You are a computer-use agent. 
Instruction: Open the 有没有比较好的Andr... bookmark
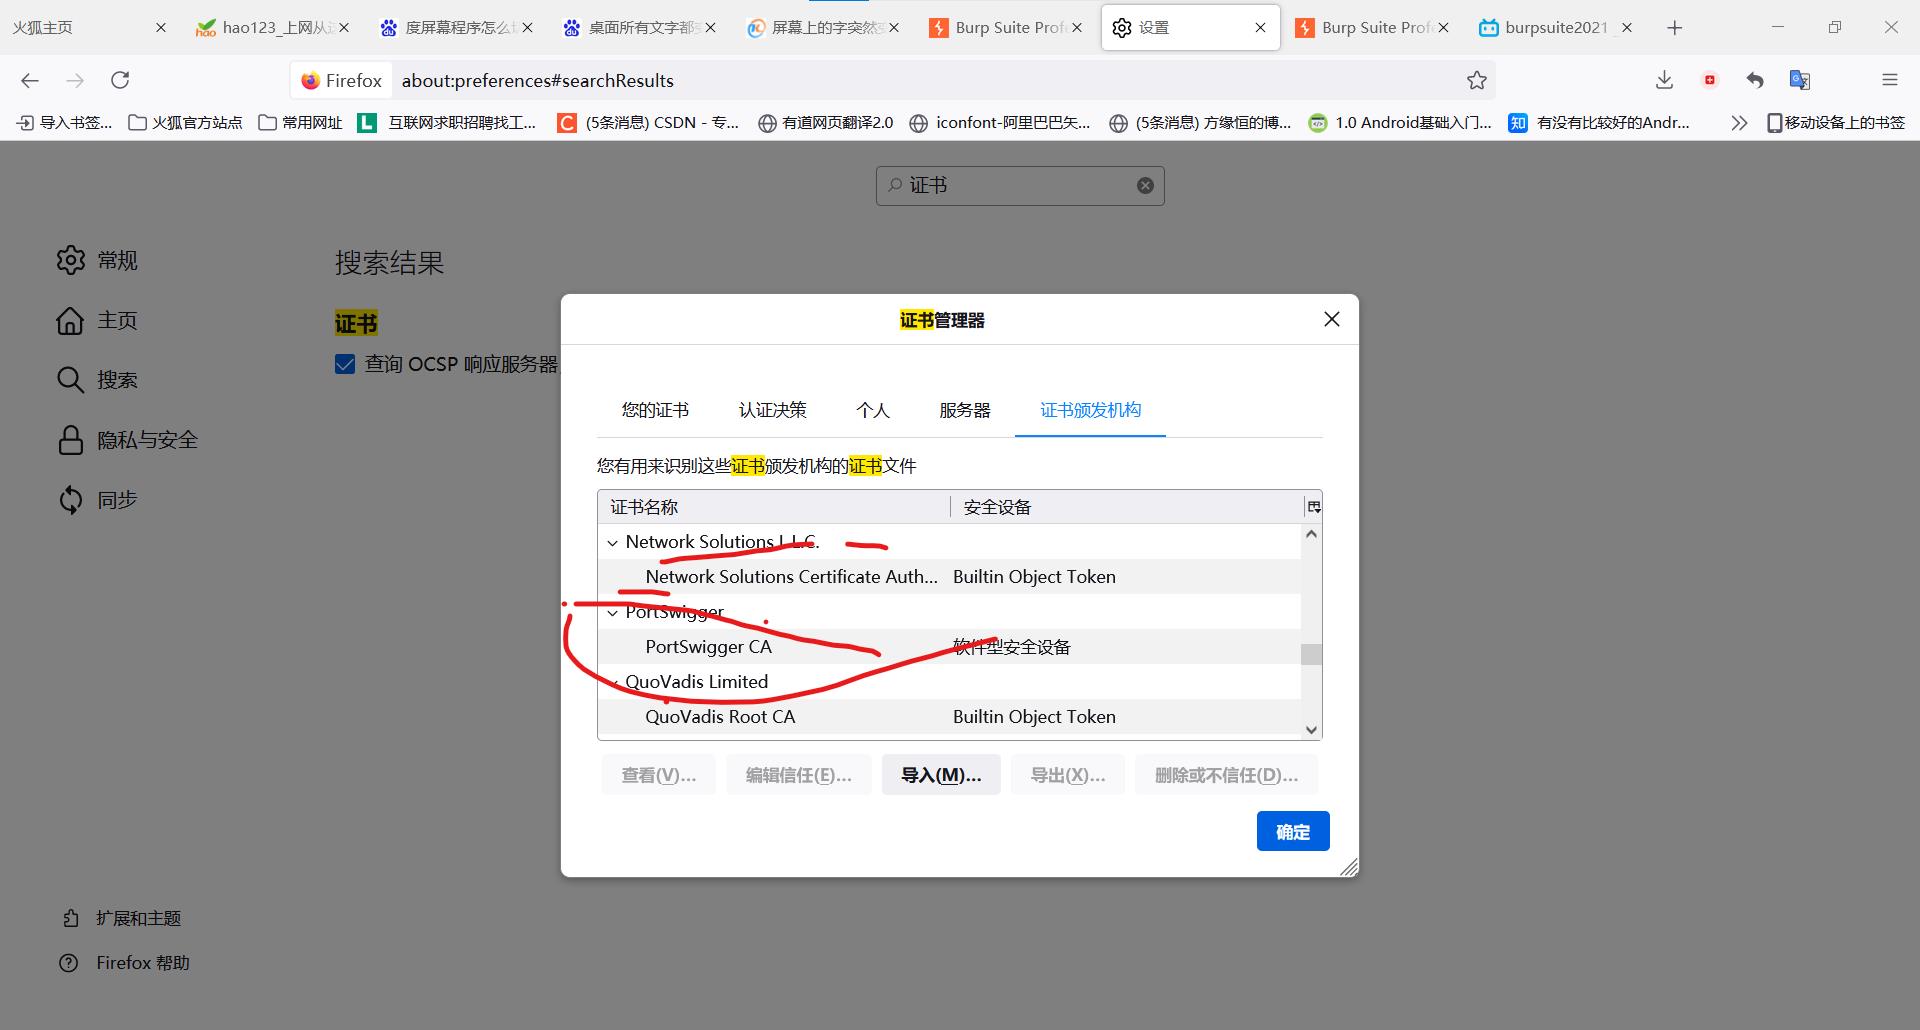point(1600,122)
